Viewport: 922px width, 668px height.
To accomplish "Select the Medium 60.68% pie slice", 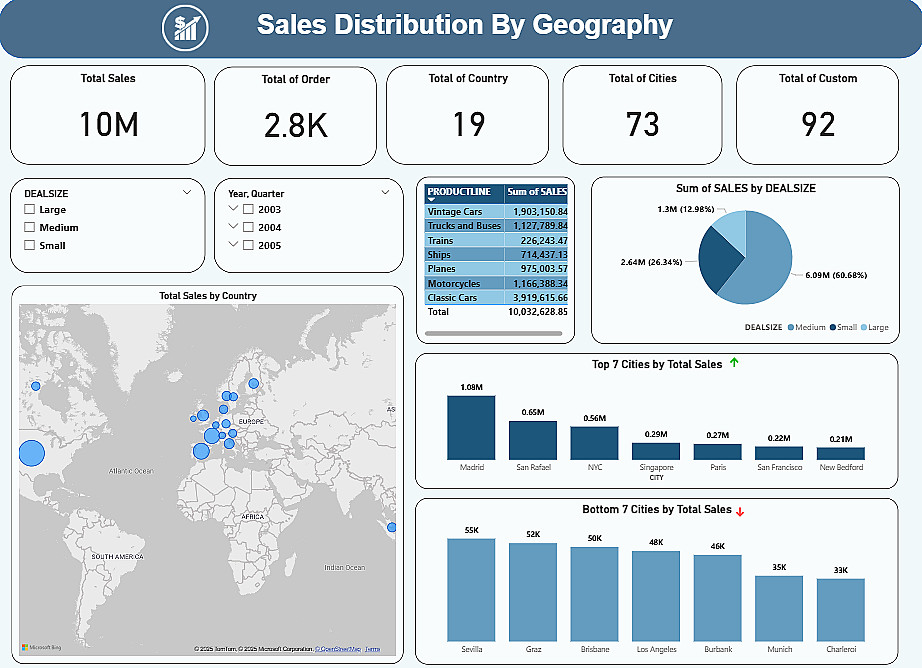I will point(764,265).
